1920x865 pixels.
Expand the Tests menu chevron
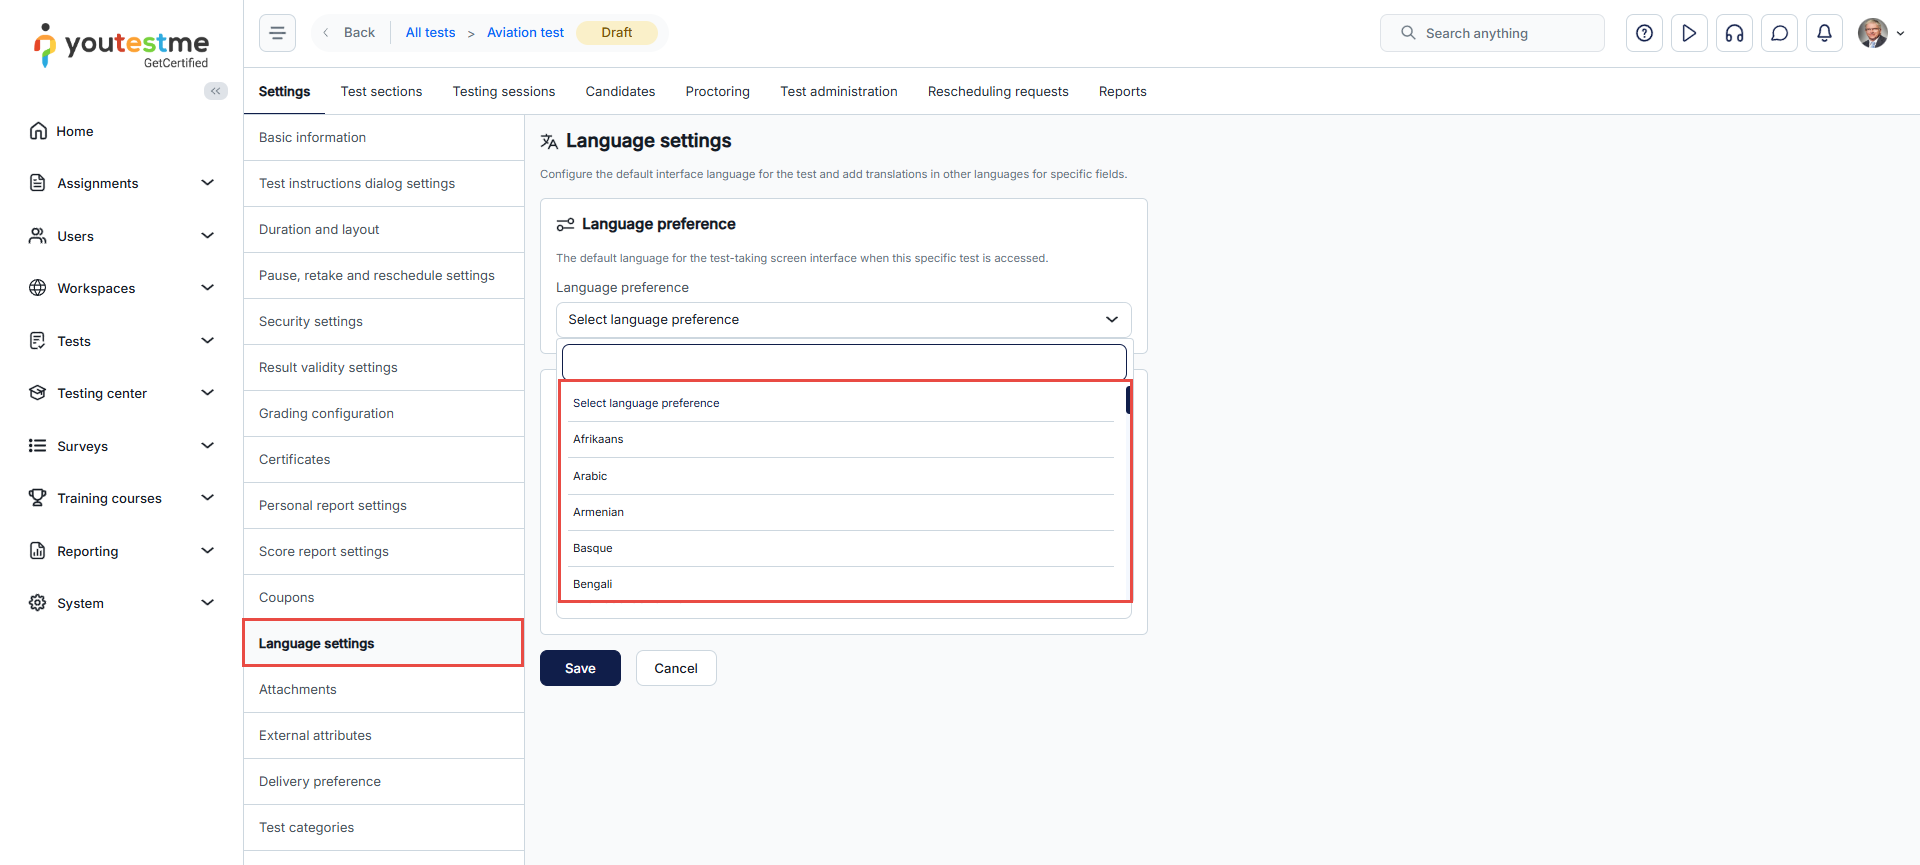point(208,341)
